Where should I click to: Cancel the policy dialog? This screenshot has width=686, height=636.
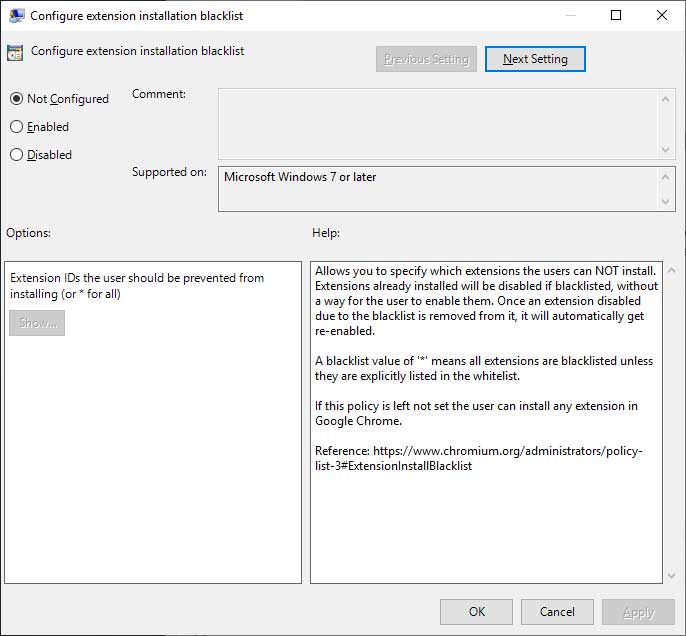557,612
